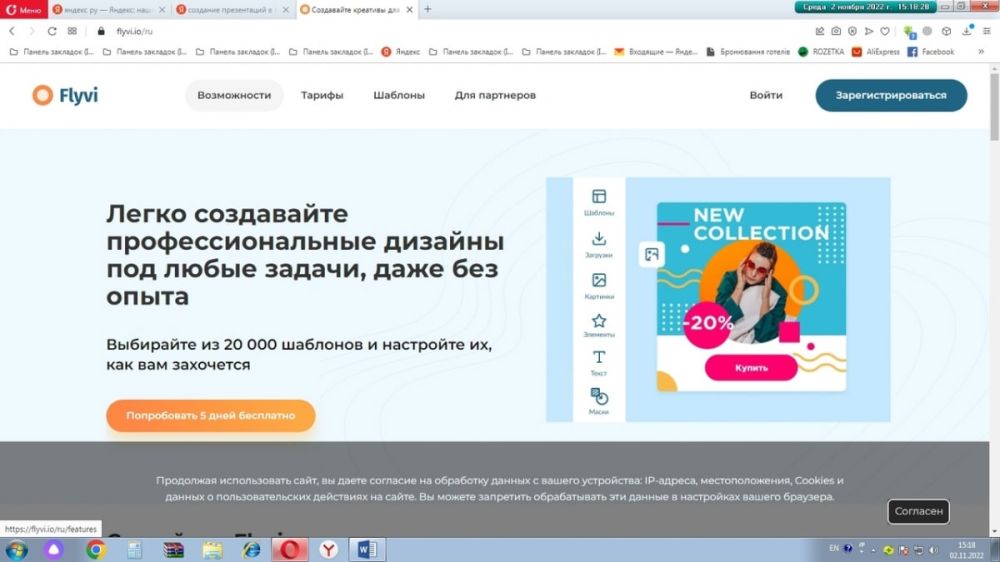Screen dimensions: 1000x562
Task: Open the Windows Start button
Action: (x=17, y=549)
